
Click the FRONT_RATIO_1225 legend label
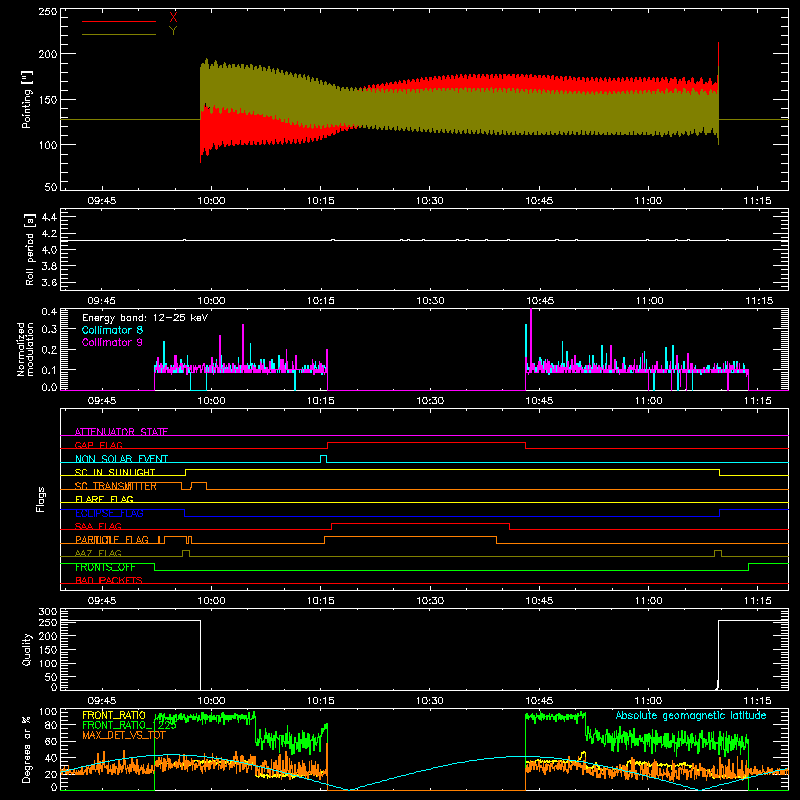129,725
